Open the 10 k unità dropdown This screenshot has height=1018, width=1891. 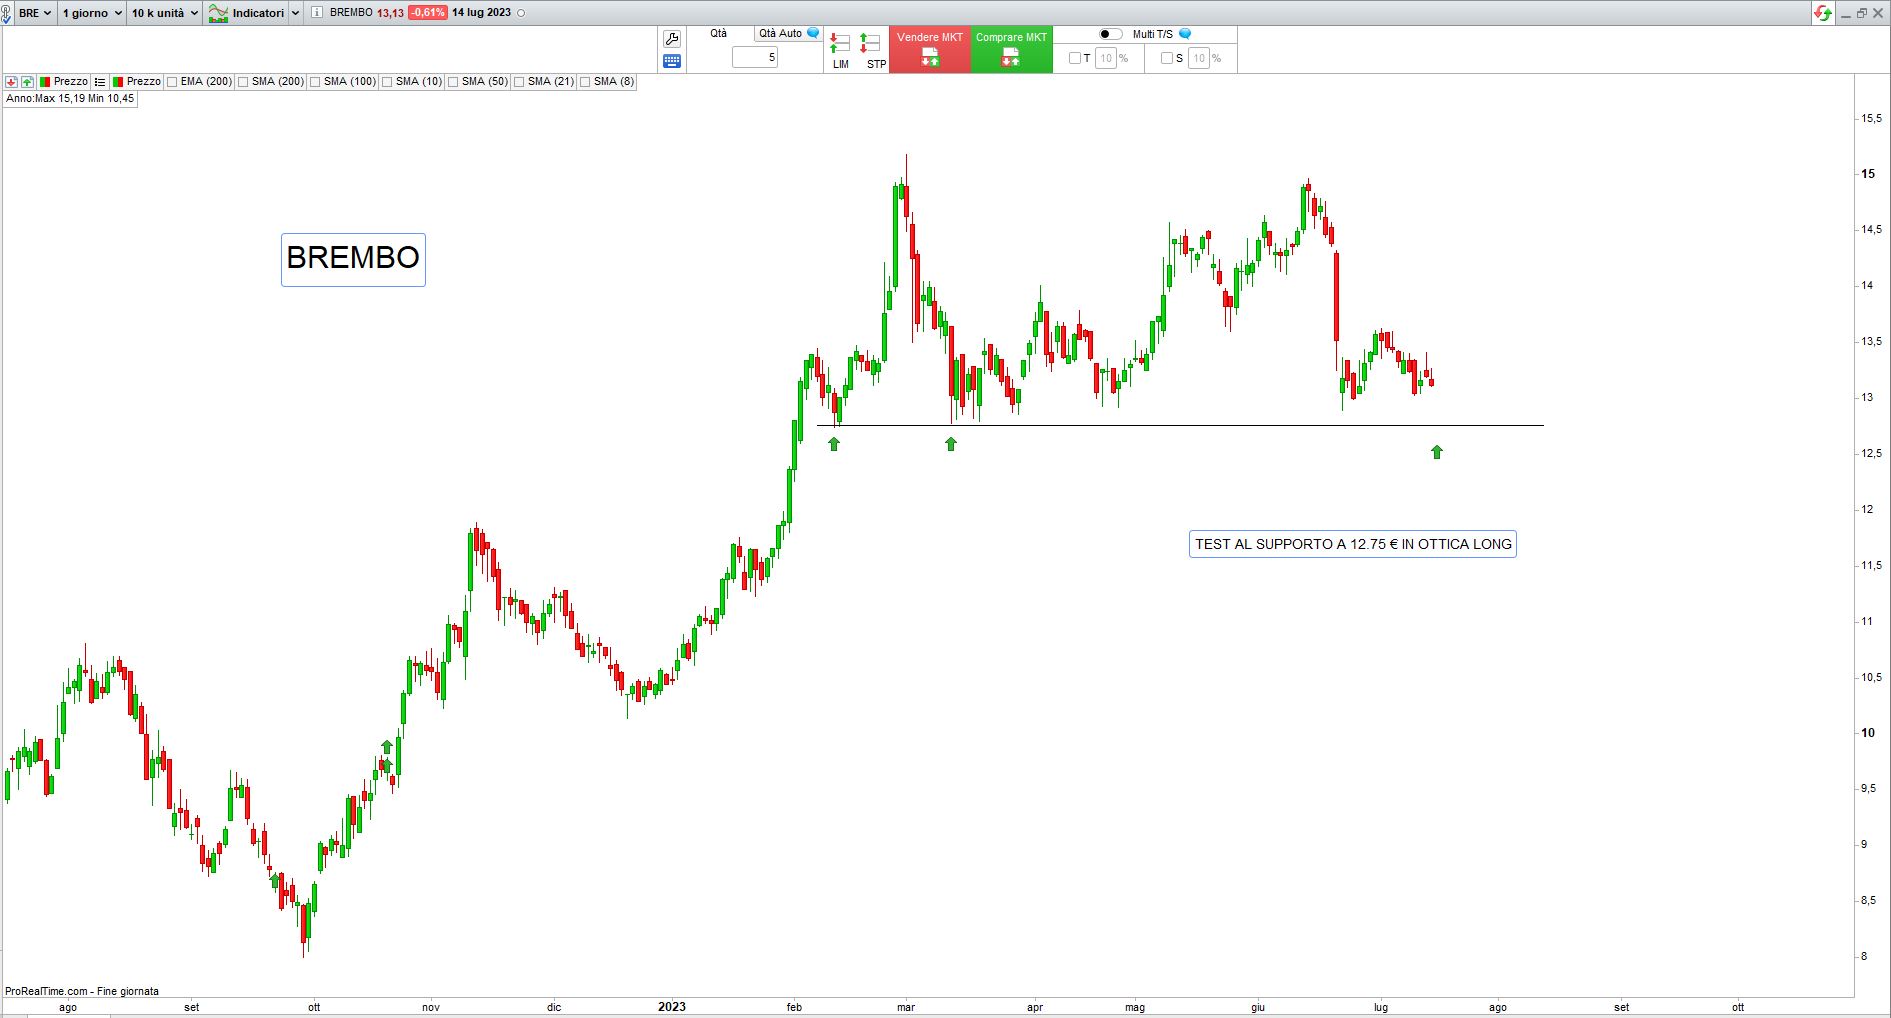pyautogui.click(x=165, y=13)
